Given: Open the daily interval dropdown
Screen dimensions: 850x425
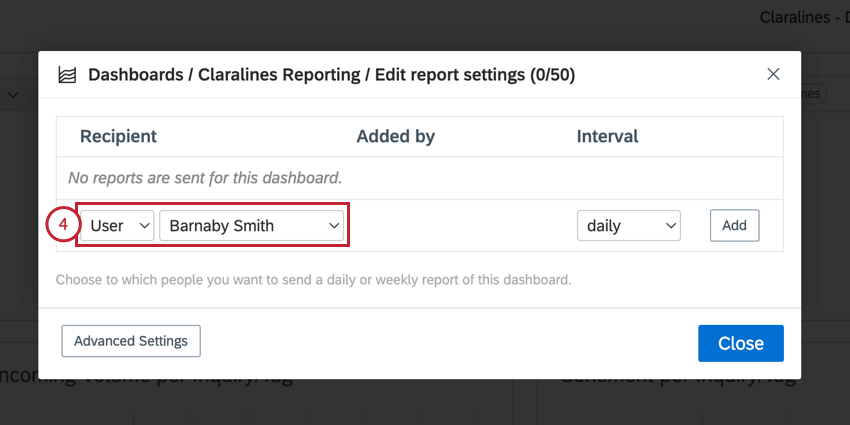Looking at the screenshot, I should [628, 226].
